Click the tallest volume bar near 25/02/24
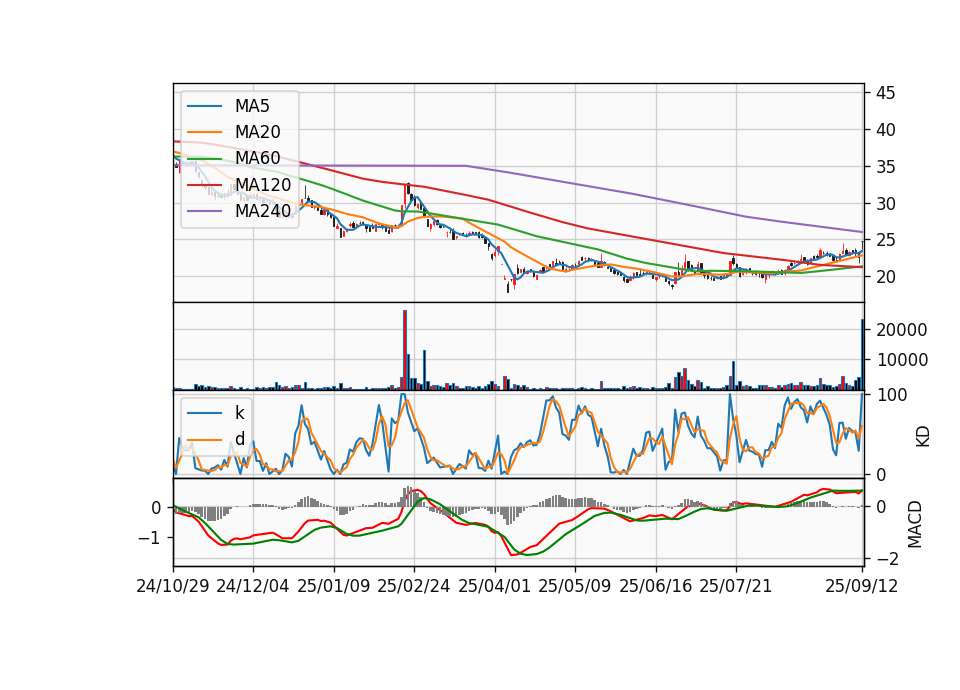The height and width of the screenshot is (690, 960). click(x=405, y=350)
